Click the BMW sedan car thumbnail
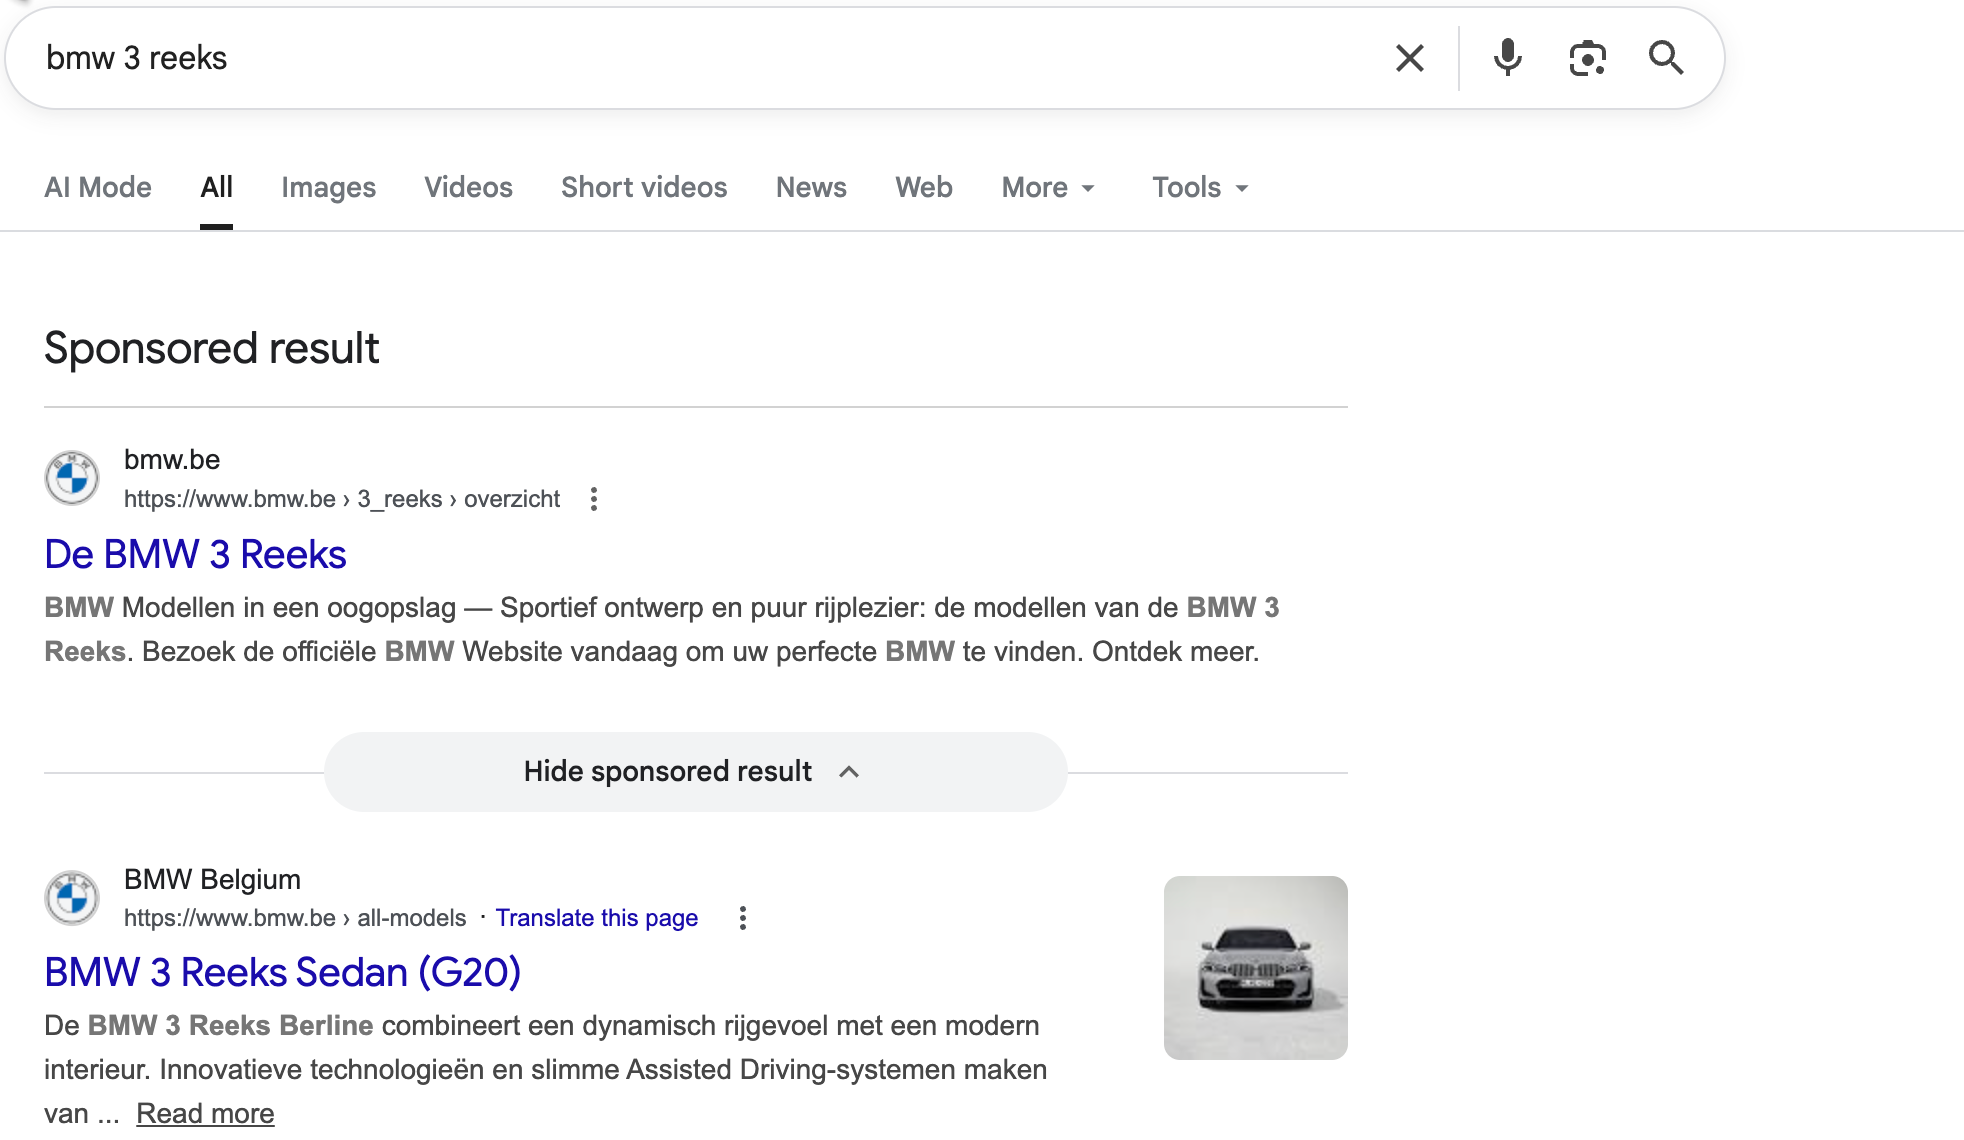The image size is (1964, 1140). [x=1255, y=967]
